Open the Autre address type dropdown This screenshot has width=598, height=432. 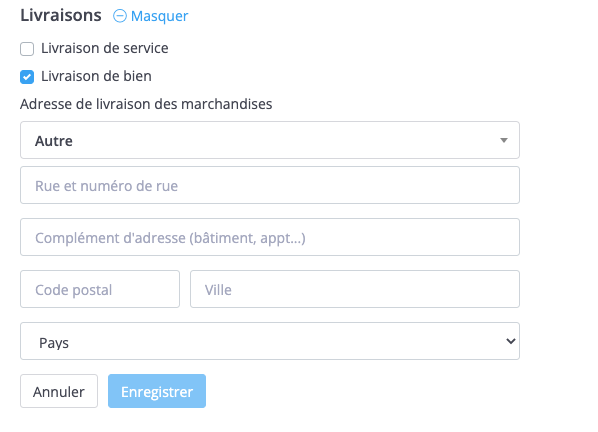pos(270,140)
